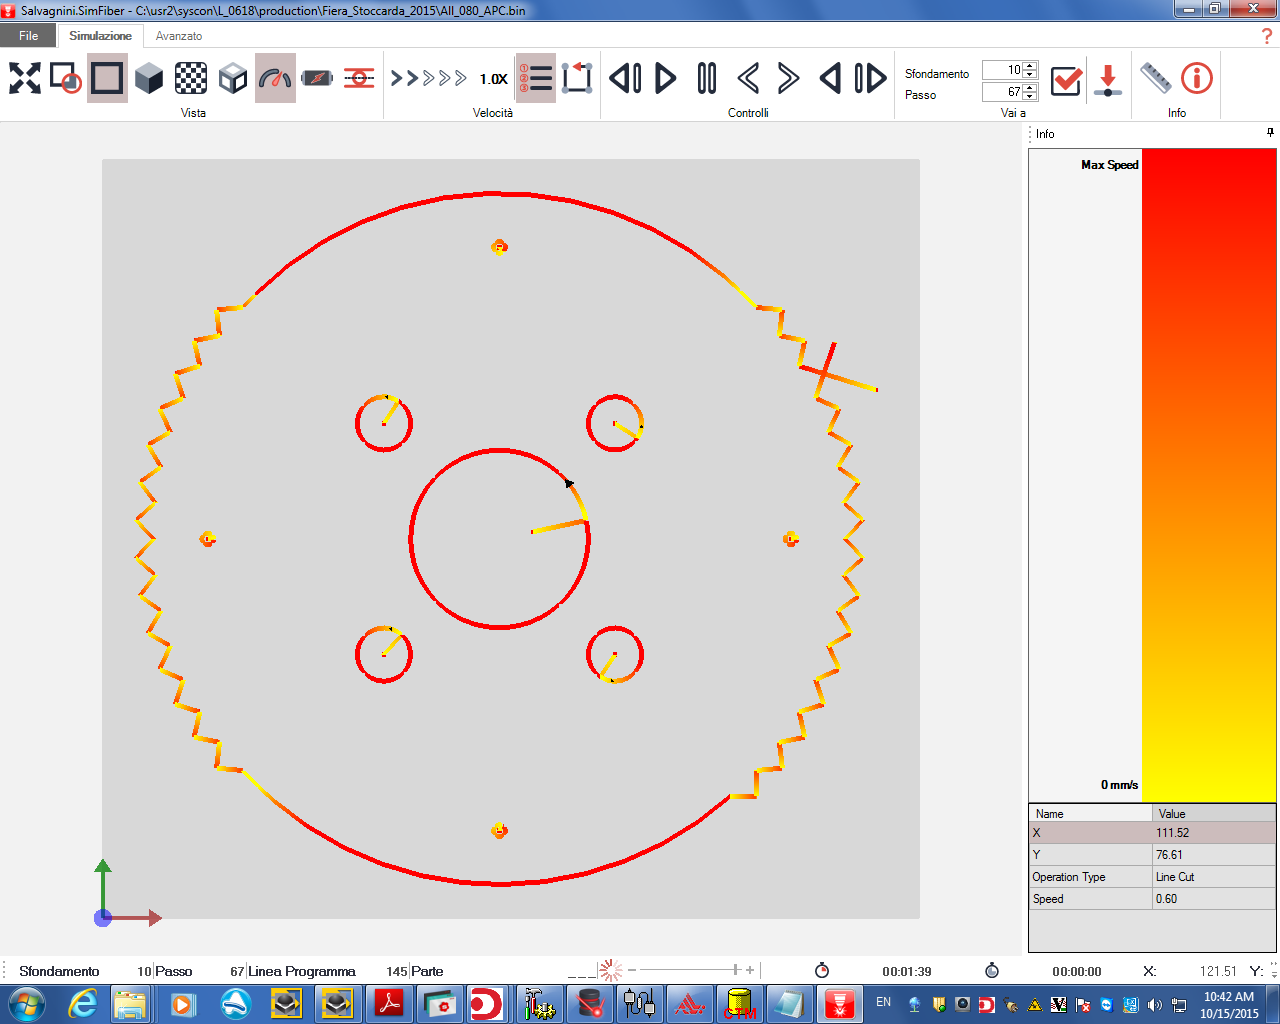Open Internet Explorer from taskbar
Screen dimensions: 1280x1024
coord(82,1004)
